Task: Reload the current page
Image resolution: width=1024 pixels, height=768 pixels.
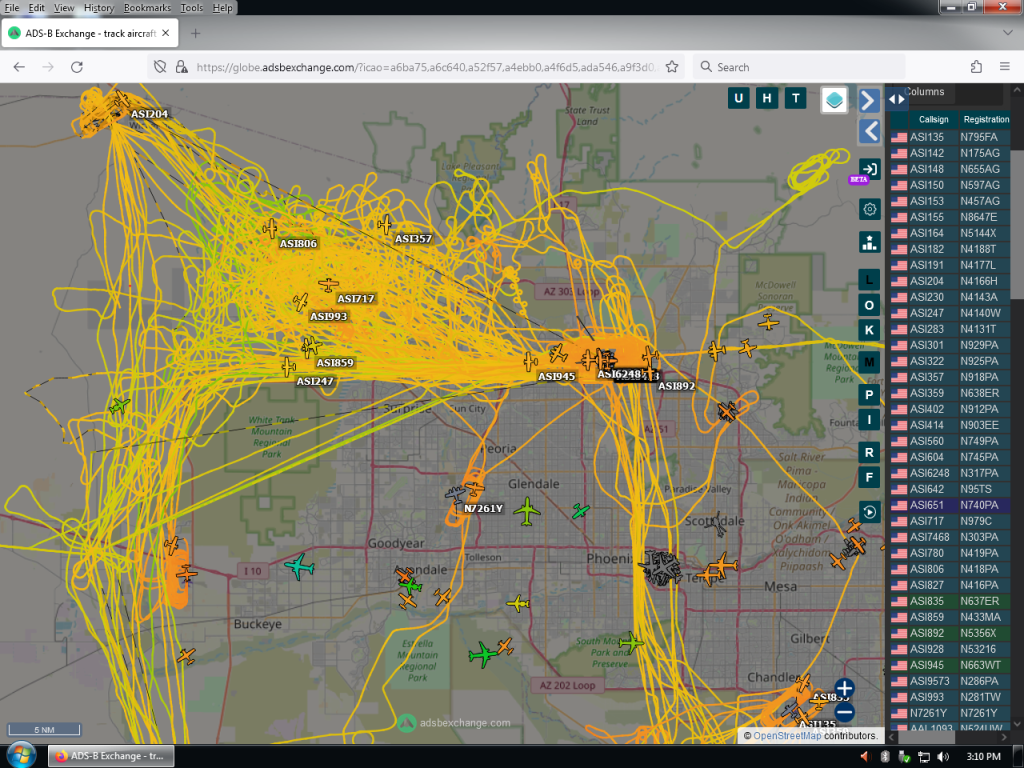Action: [77, 67]
